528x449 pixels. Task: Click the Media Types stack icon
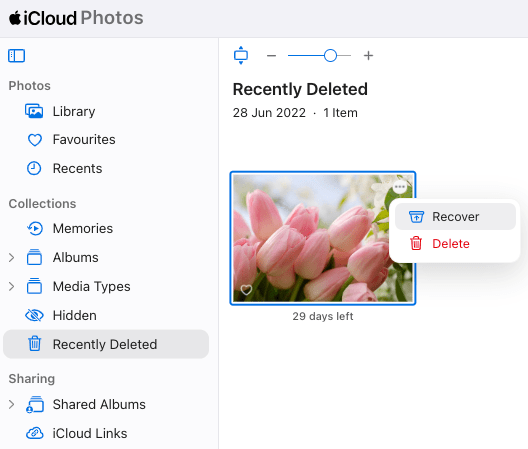coord(34,286)
